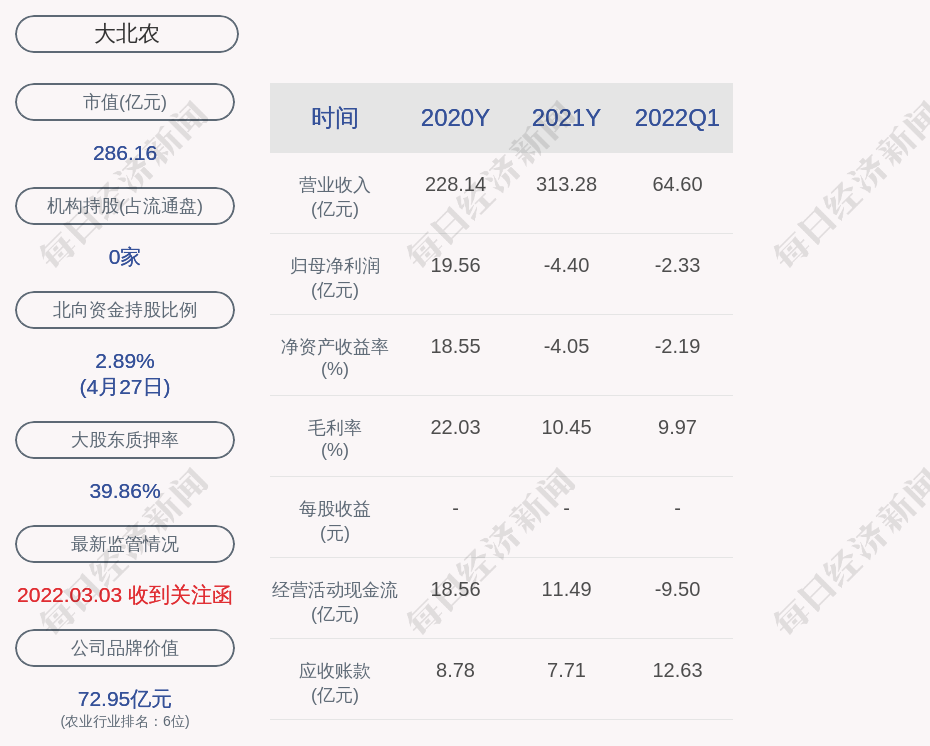
Task: Select the 最新监管情况 label pill
Action: pos(125,544)
